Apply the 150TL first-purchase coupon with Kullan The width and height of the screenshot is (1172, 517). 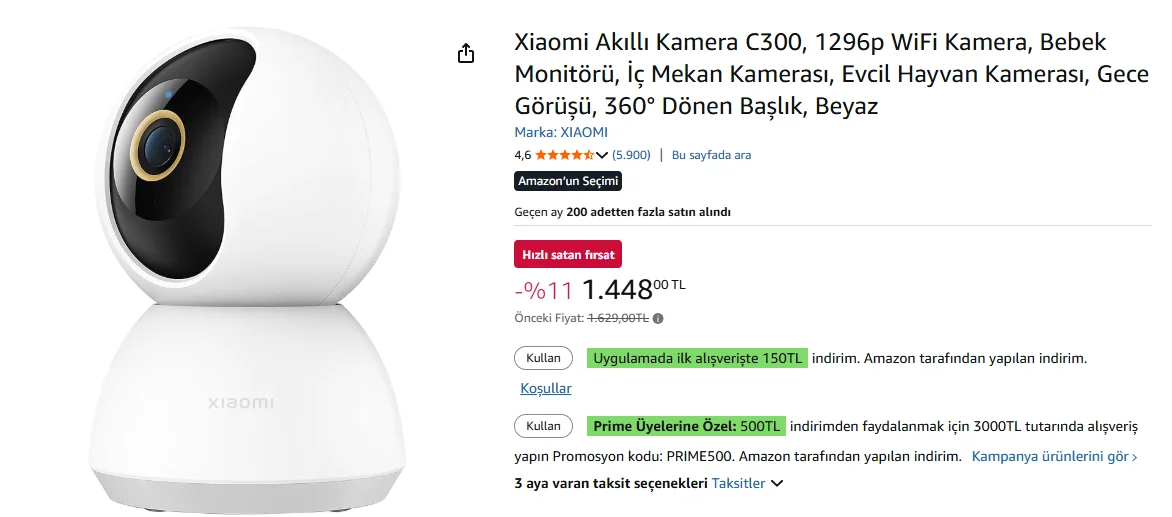[544, 358]
